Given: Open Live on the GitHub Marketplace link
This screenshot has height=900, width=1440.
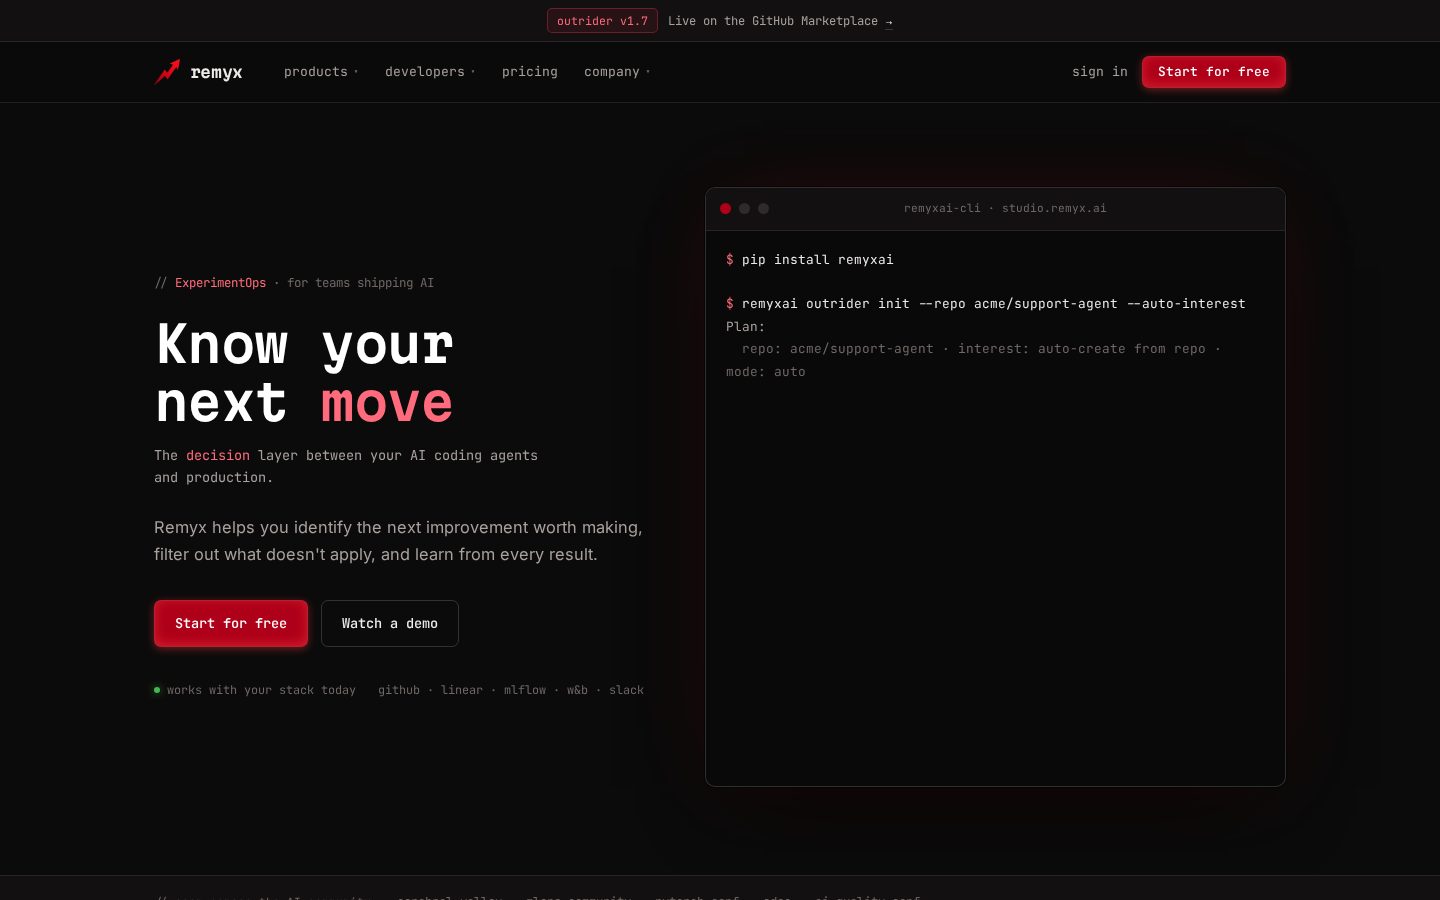Looking at the screenshot, I should pos(780,21).
